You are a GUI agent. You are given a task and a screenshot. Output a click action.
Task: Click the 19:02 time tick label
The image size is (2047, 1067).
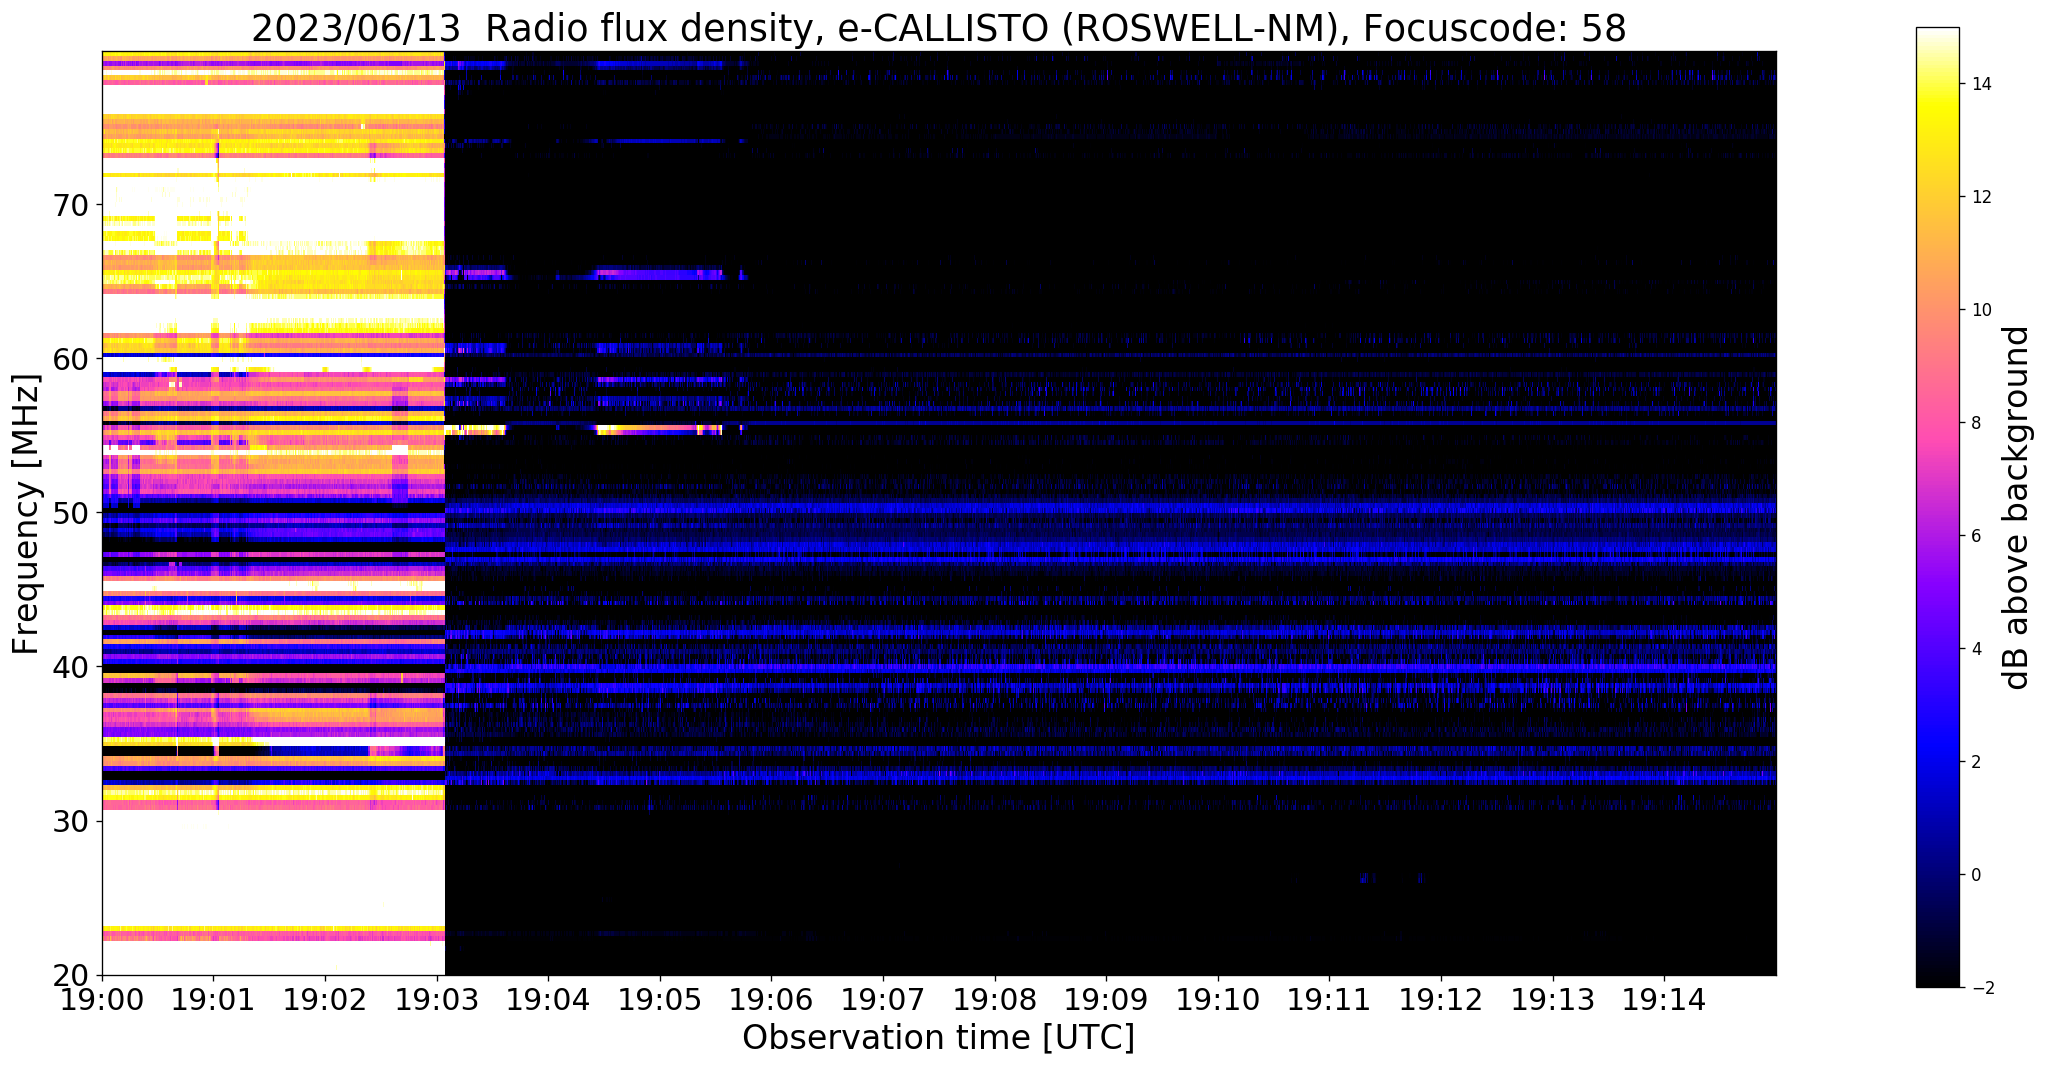pyautogui.click(x=325, y=999)
